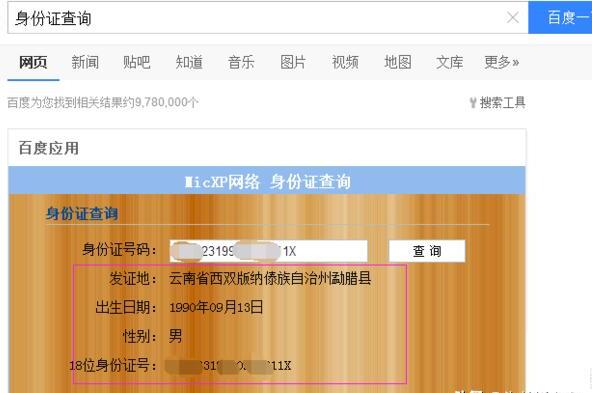Open the 视频 tab
This screenshot has width=592, height=393.
click(345, 62)
